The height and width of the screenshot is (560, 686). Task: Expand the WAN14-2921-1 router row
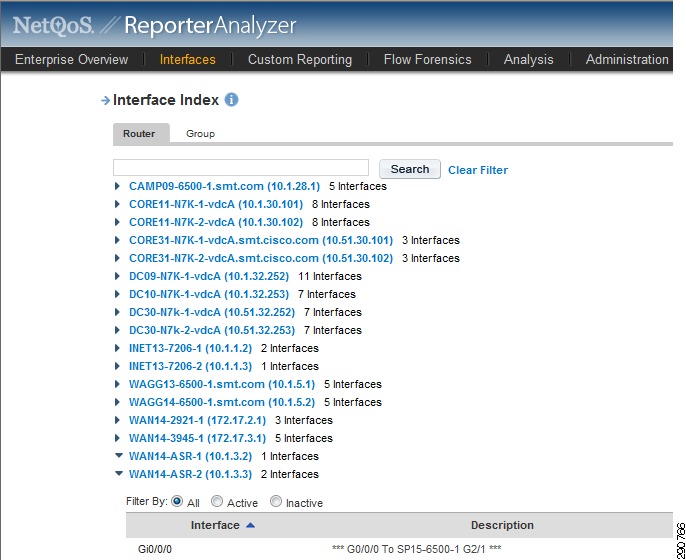pyautogui.click(x=117, y=420)
